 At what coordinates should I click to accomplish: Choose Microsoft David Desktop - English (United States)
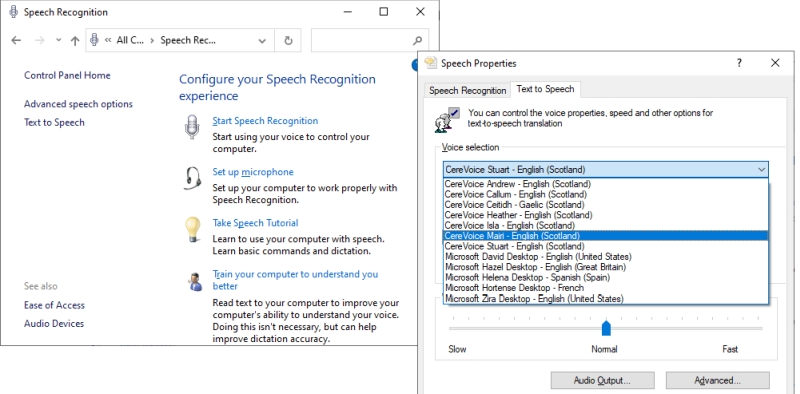tap(606, 256)
